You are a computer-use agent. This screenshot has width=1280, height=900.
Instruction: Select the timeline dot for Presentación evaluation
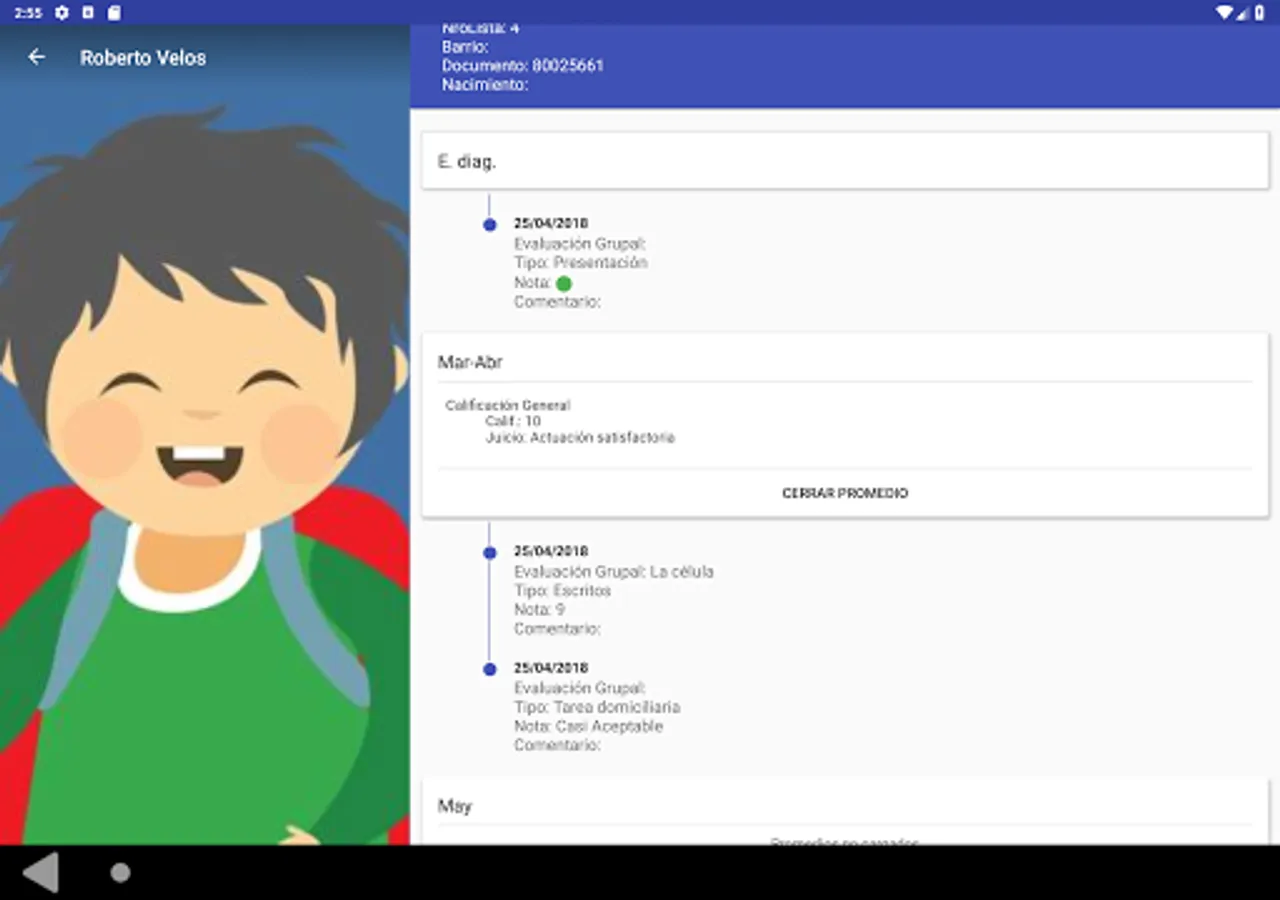[x=489, y=225]
